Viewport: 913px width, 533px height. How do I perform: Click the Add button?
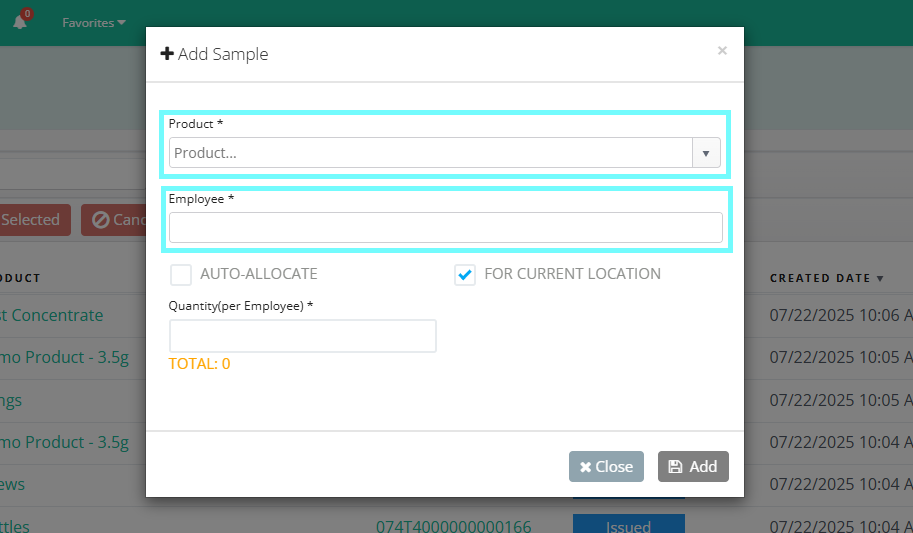[x=693, y=467]
